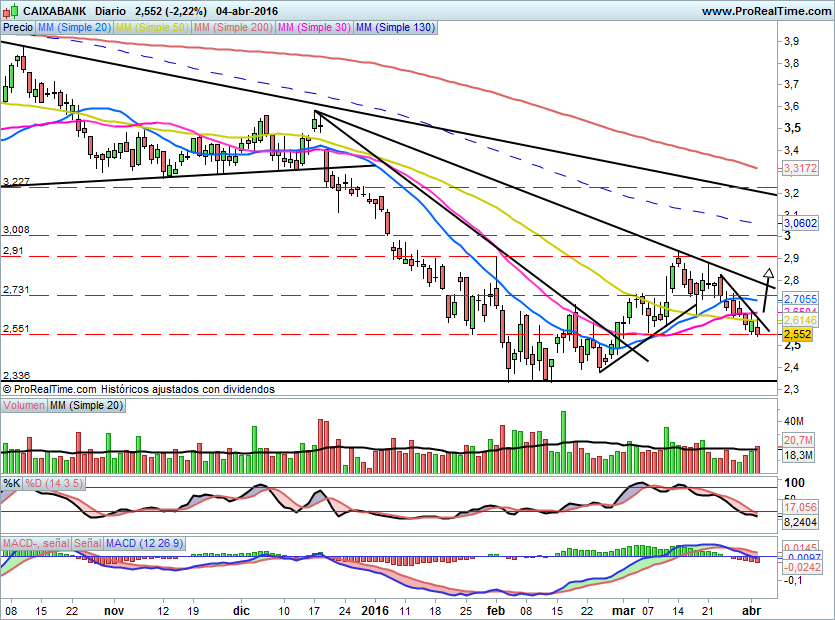The height and width of the screenshot is (620, 835).
Task: Click the feb month marker on time axis
Action: [496, 610]
